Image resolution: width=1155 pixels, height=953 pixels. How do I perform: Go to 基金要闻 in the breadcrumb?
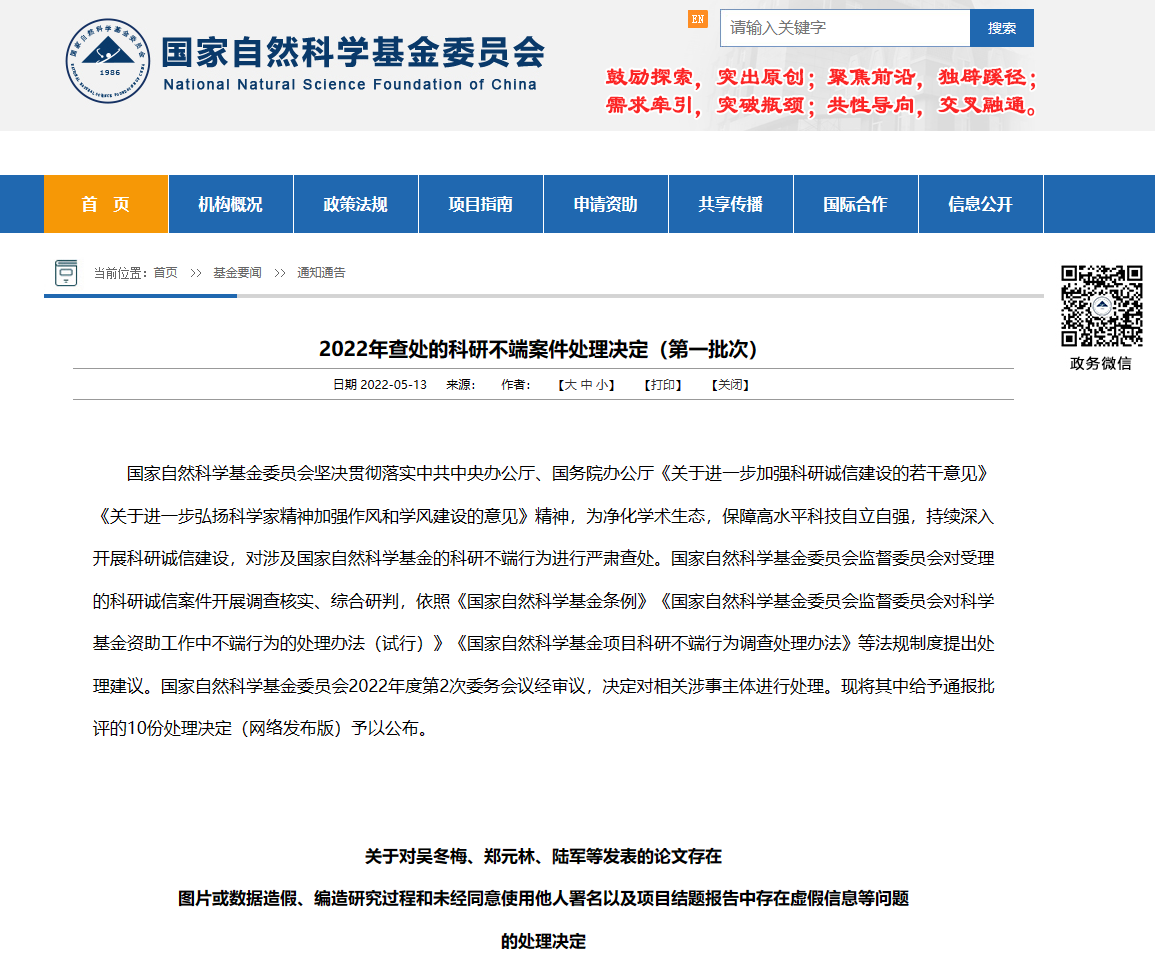237,273
